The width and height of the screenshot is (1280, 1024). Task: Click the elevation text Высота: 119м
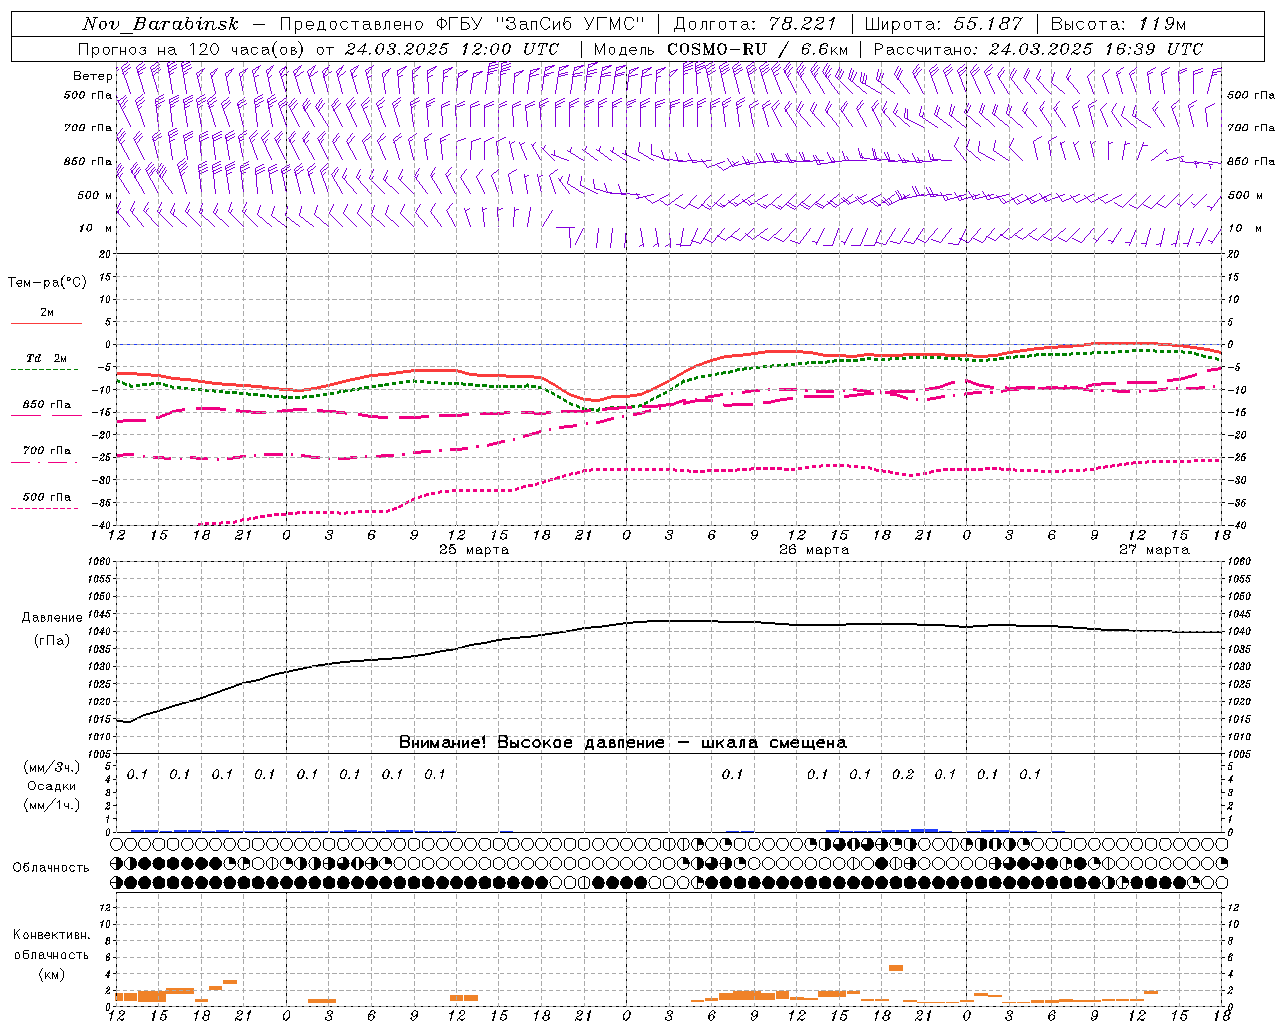point(1118,24)
